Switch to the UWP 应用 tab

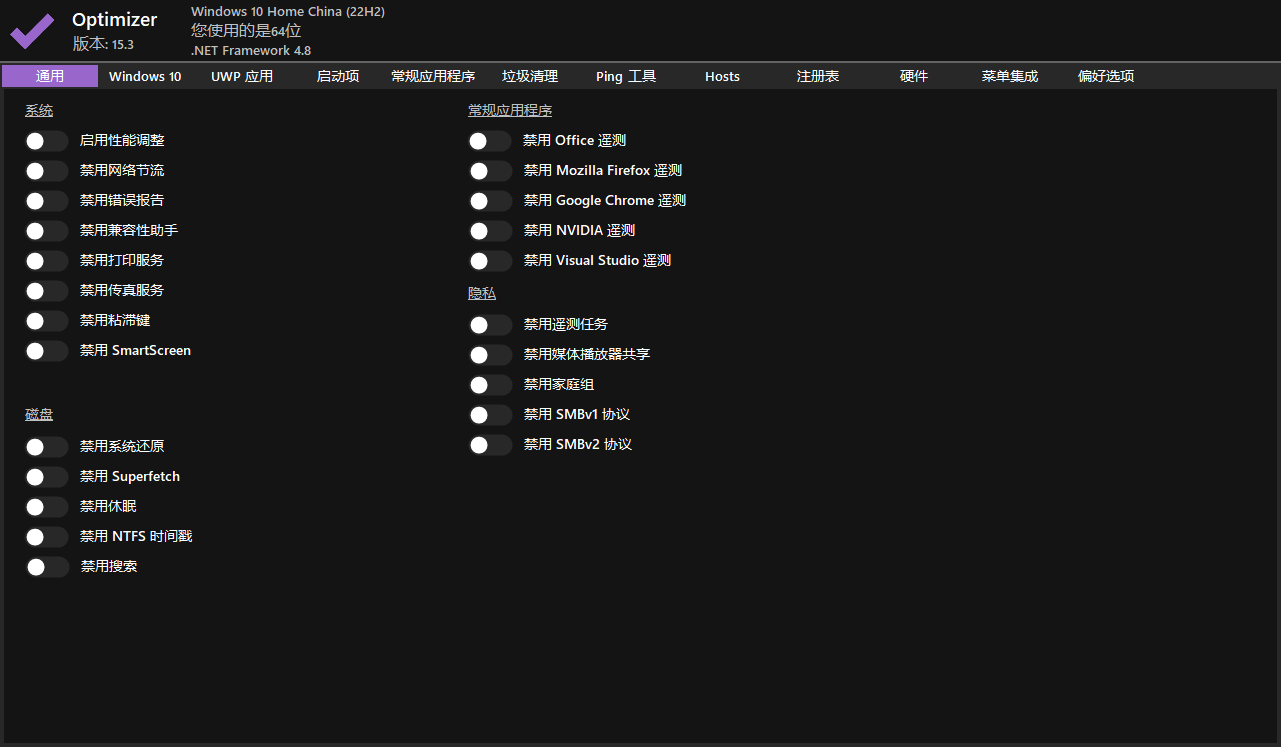(x=242, y=76)
